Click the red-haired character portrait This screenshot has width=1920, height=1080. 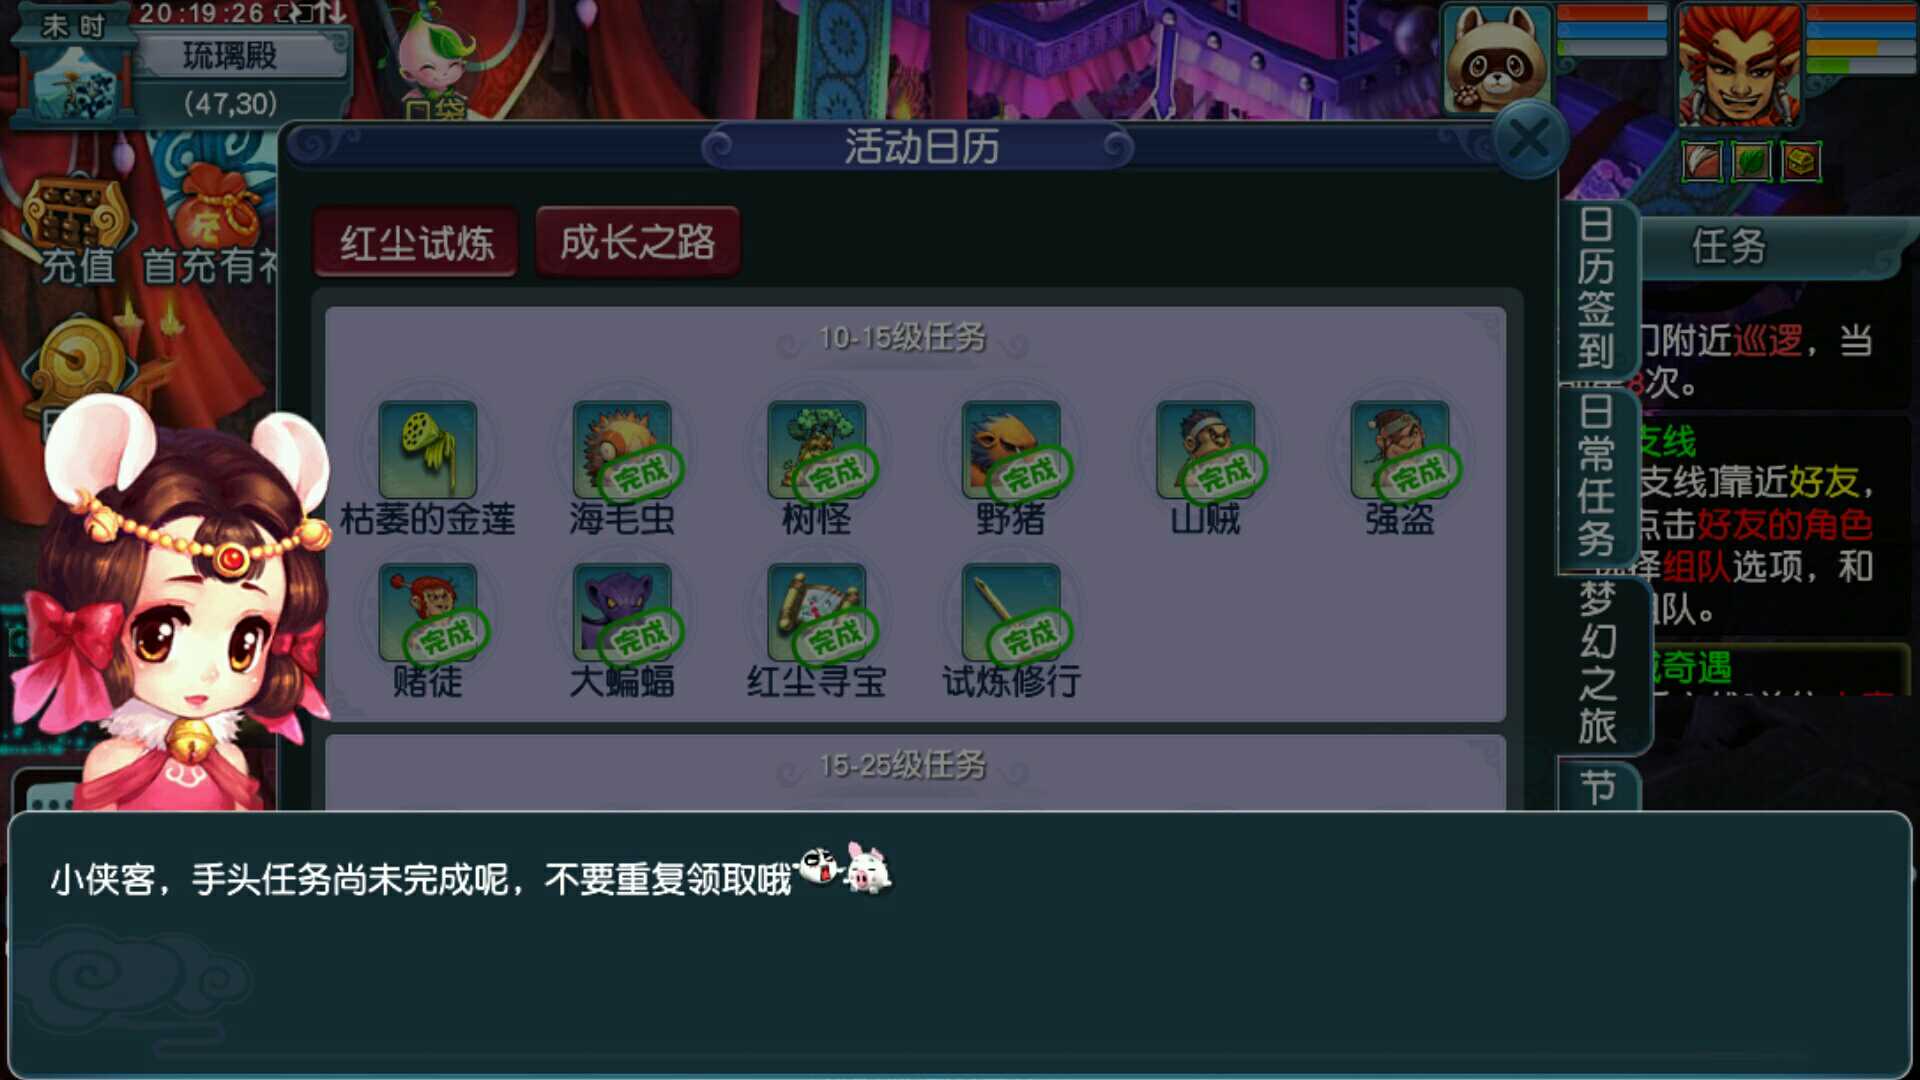[1739, 63]
